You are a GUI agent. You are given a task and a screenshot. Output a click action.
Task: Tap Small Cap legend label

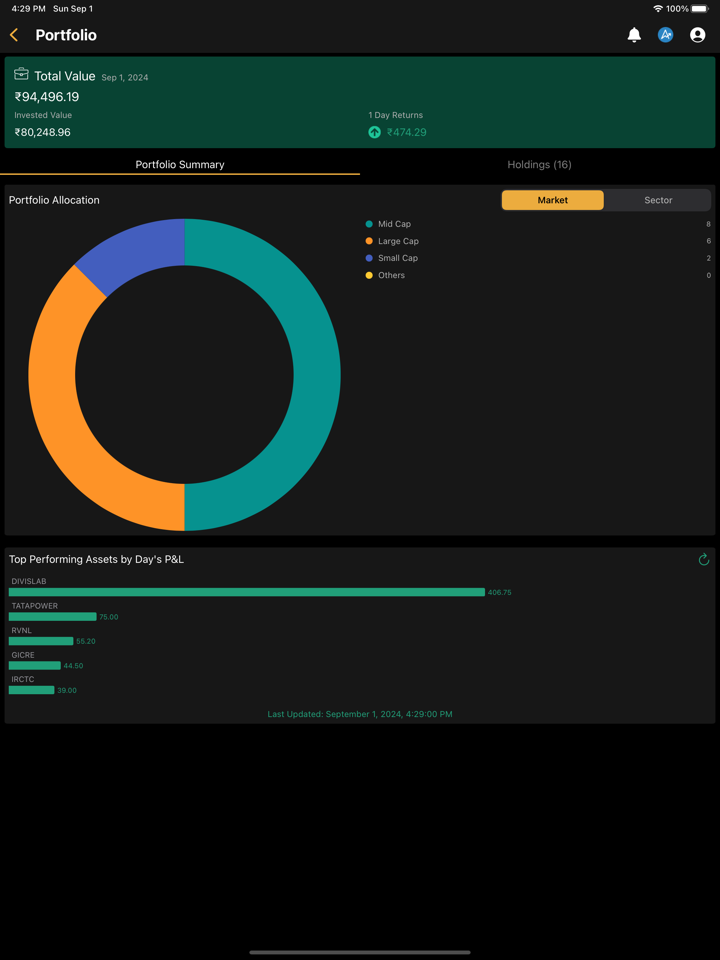(398, 258)
